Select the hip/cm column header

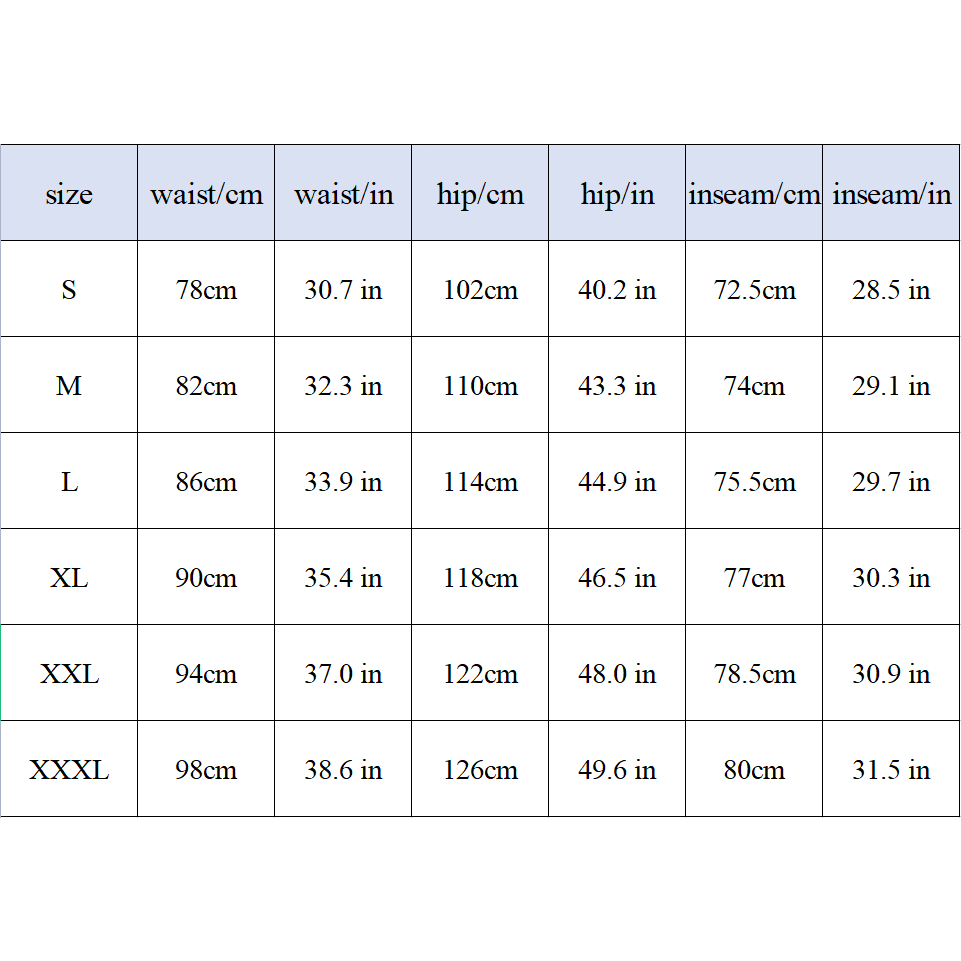click(480, 193)
